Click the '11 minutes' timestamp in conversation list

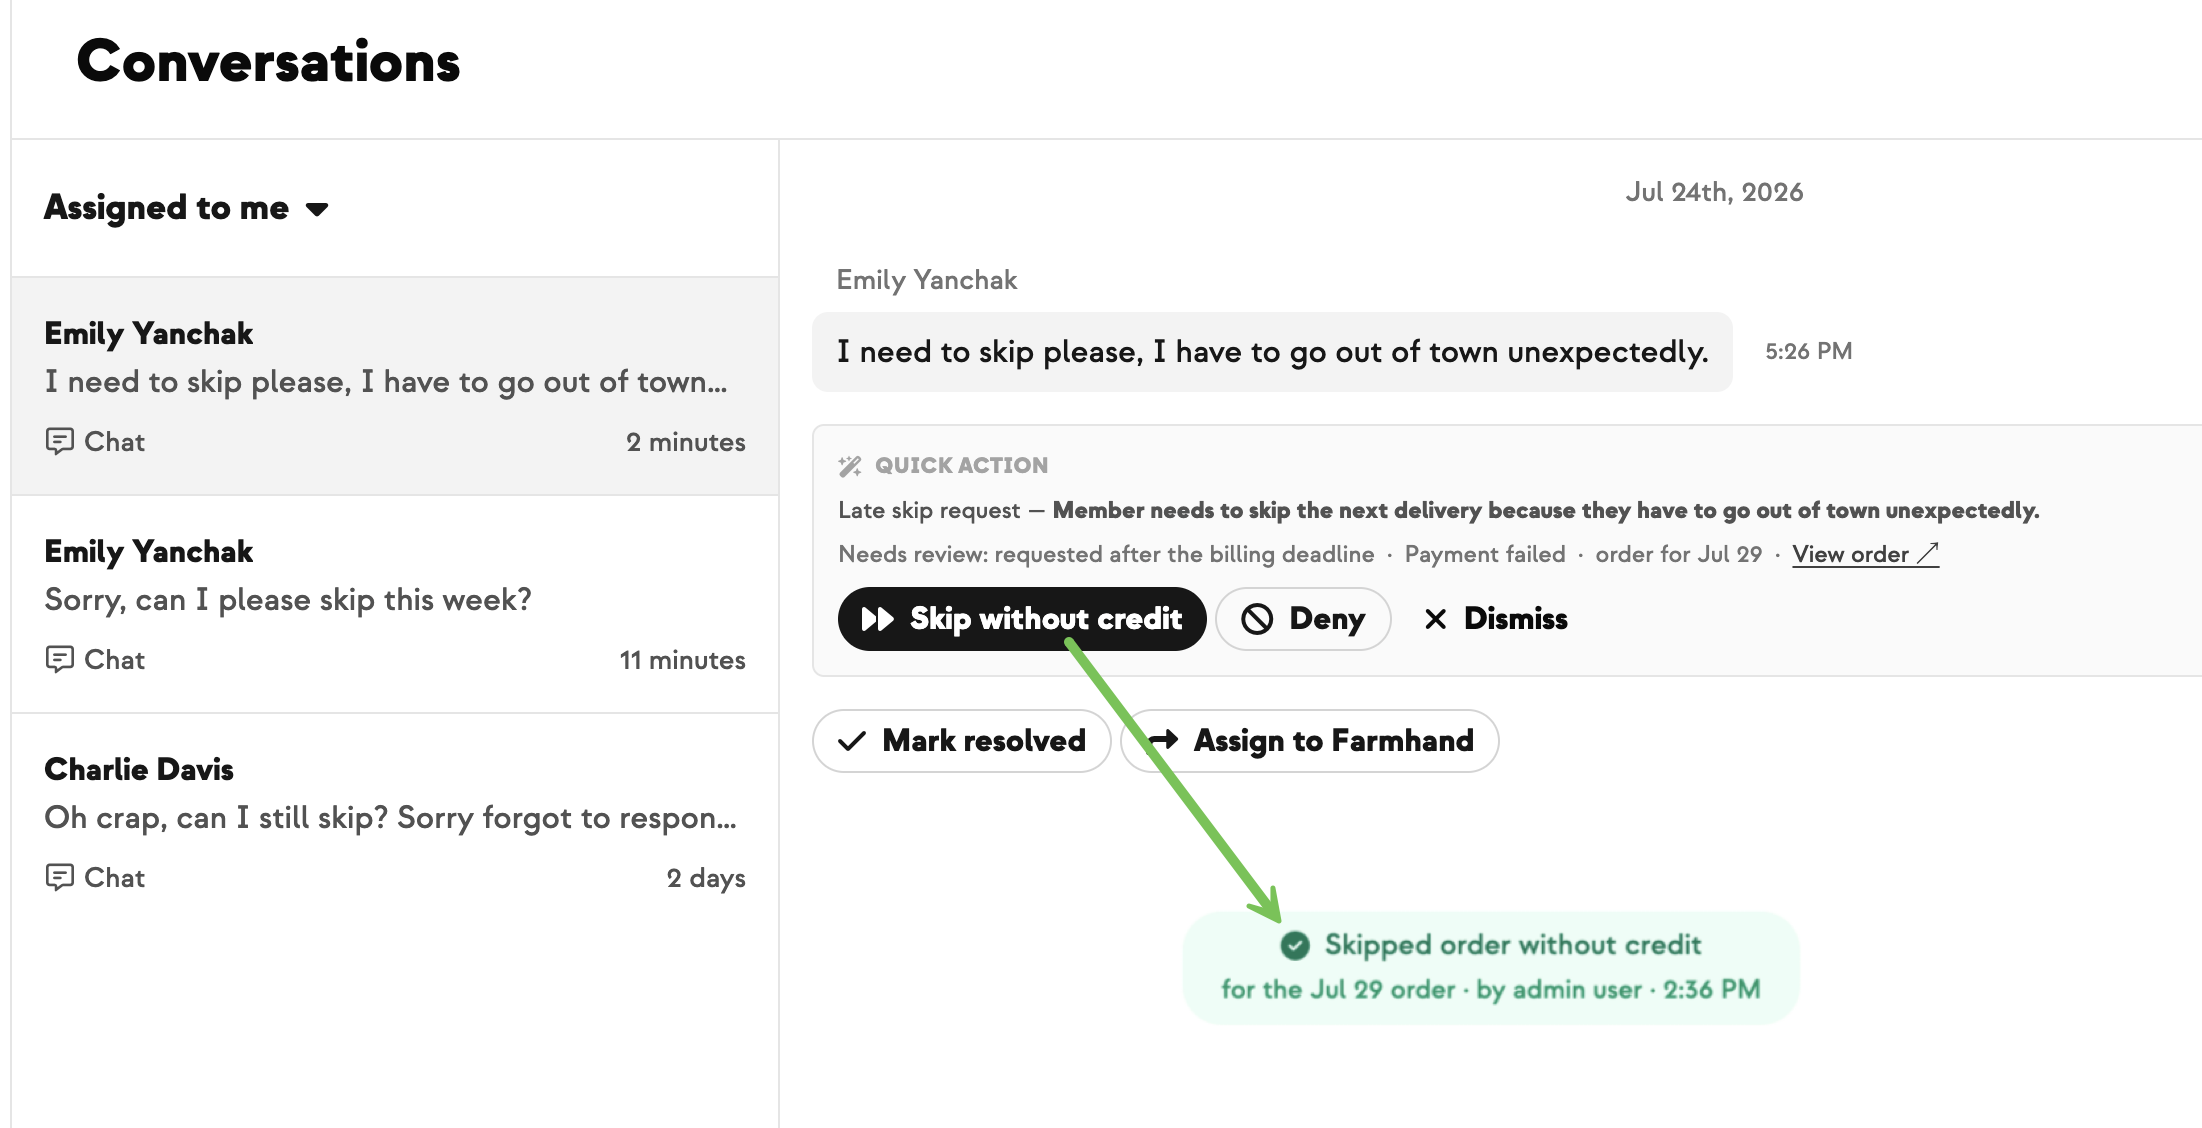(x=683, y=660)
